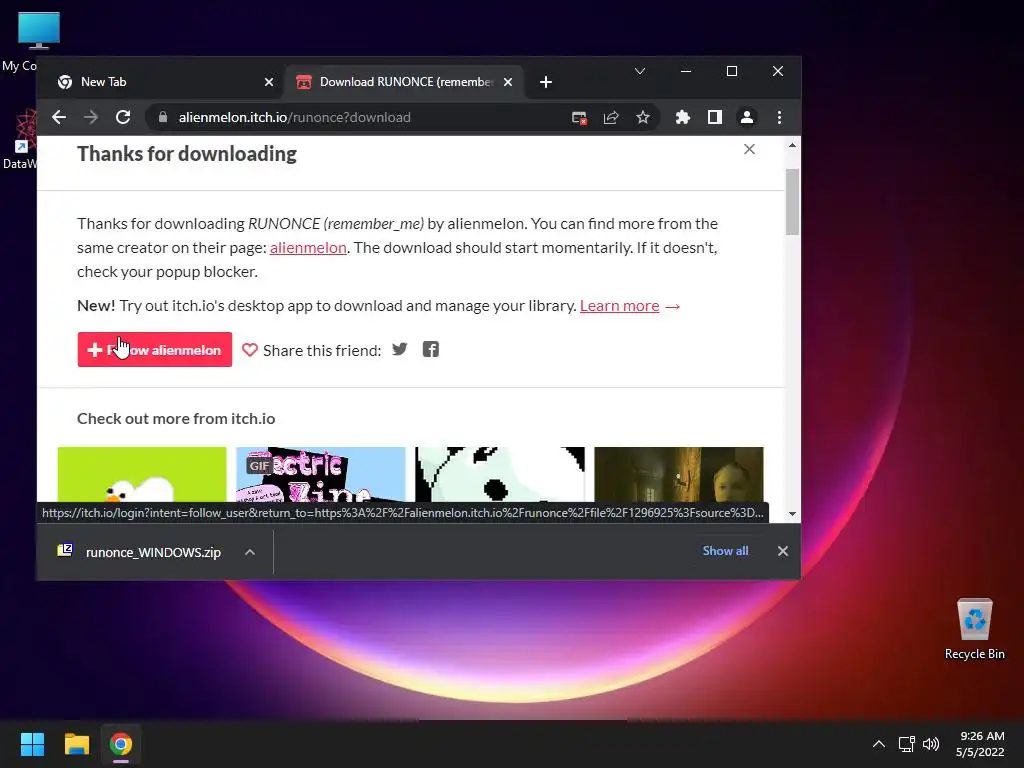The image size is (1024, 768).
Task: Share on Twitter icon
Action: (x=400, y=349)
